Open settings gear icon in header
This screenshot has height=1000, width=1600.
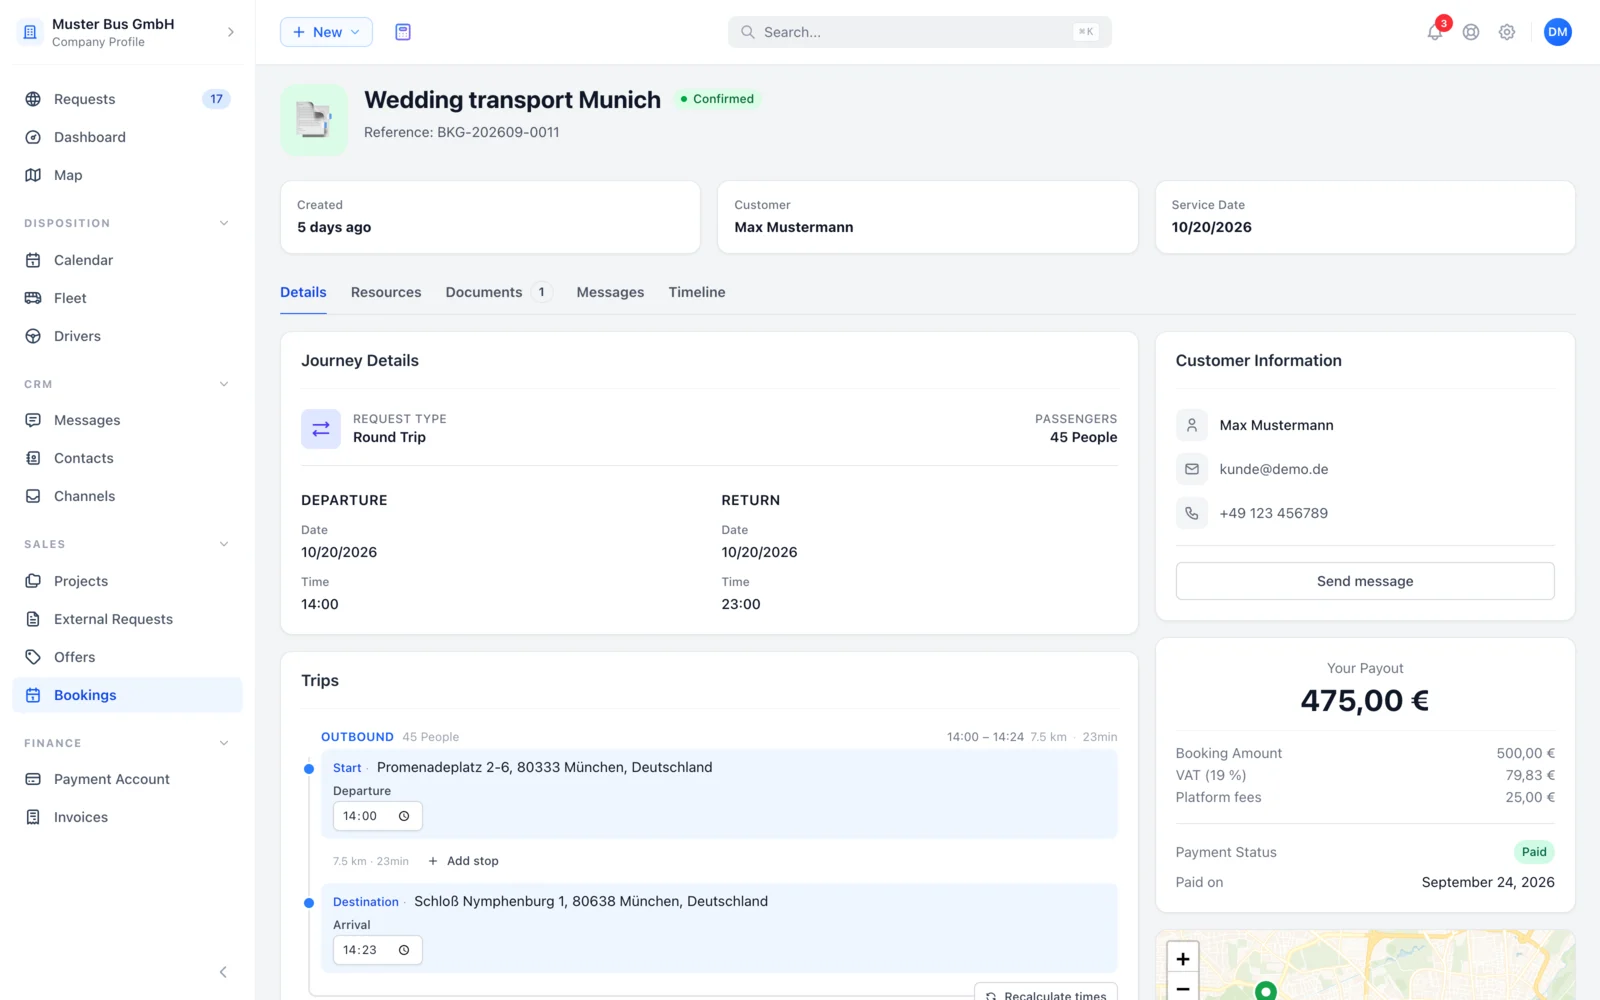click(x=1507, y=32)
